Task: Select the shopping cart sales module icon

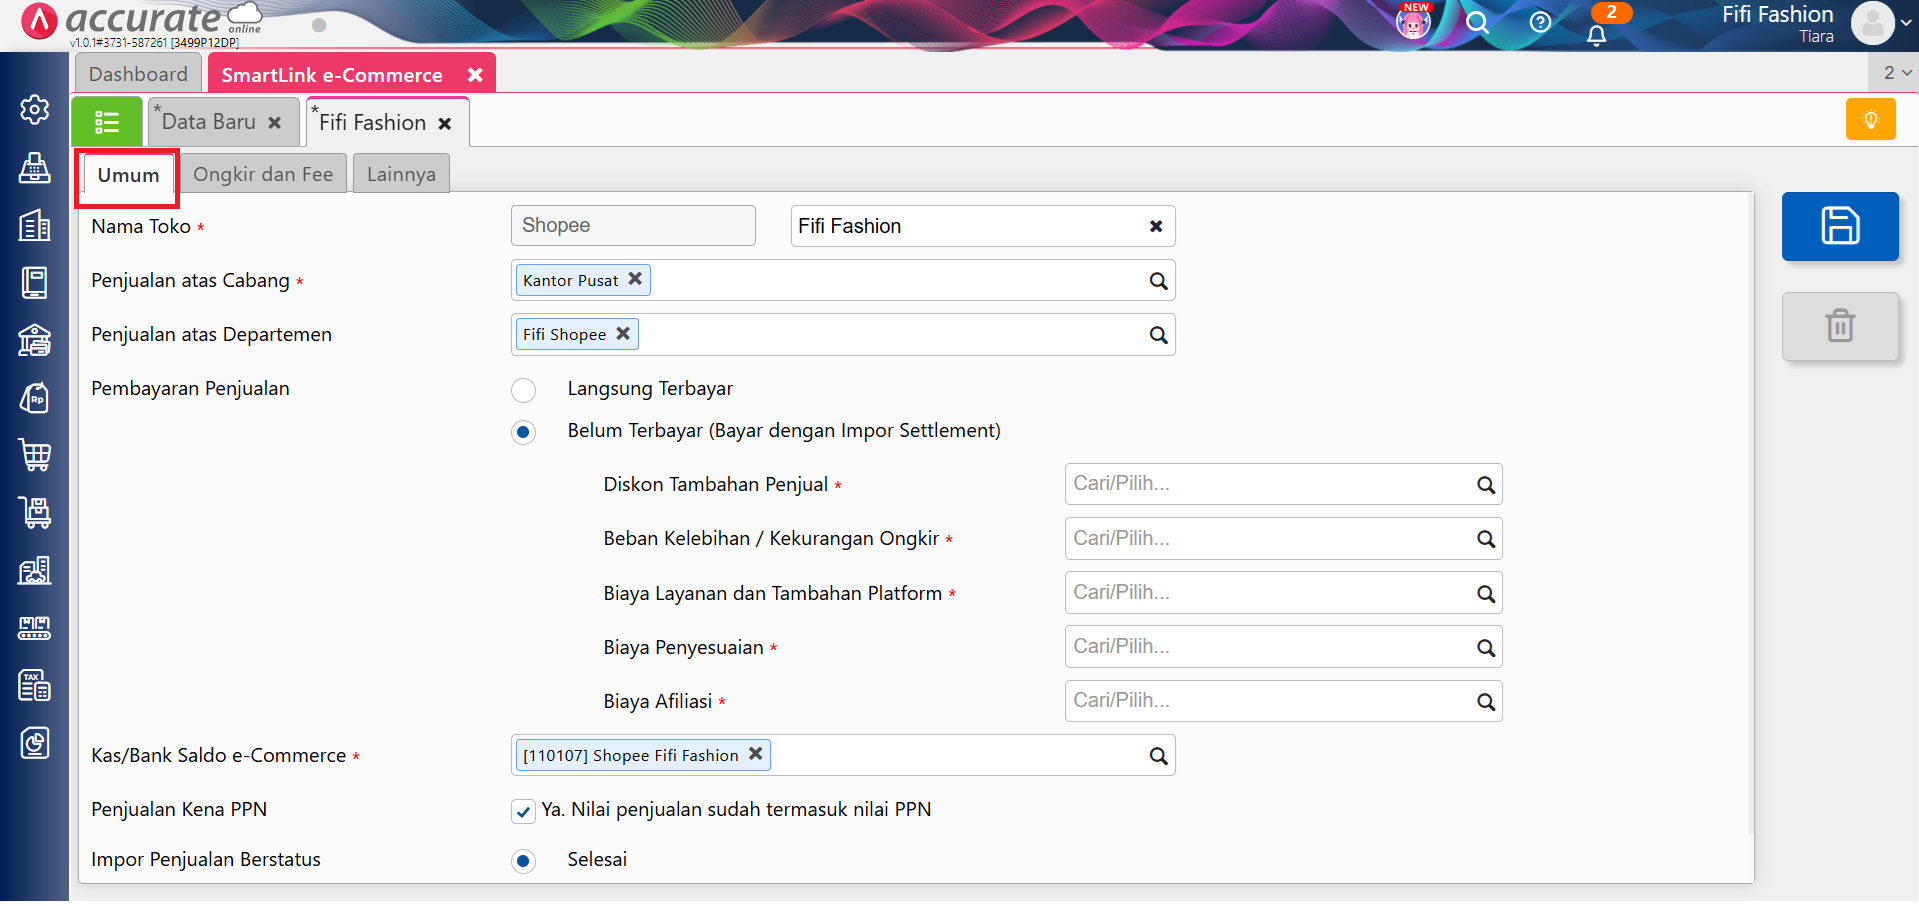Action: pyautogui.click(x=33, y=455)
